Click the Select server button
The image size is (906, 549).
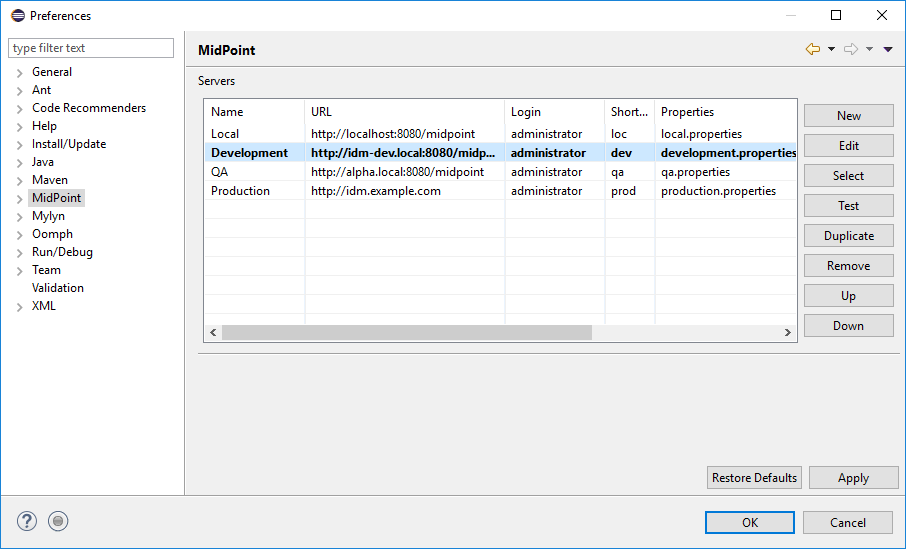point(849,176)
